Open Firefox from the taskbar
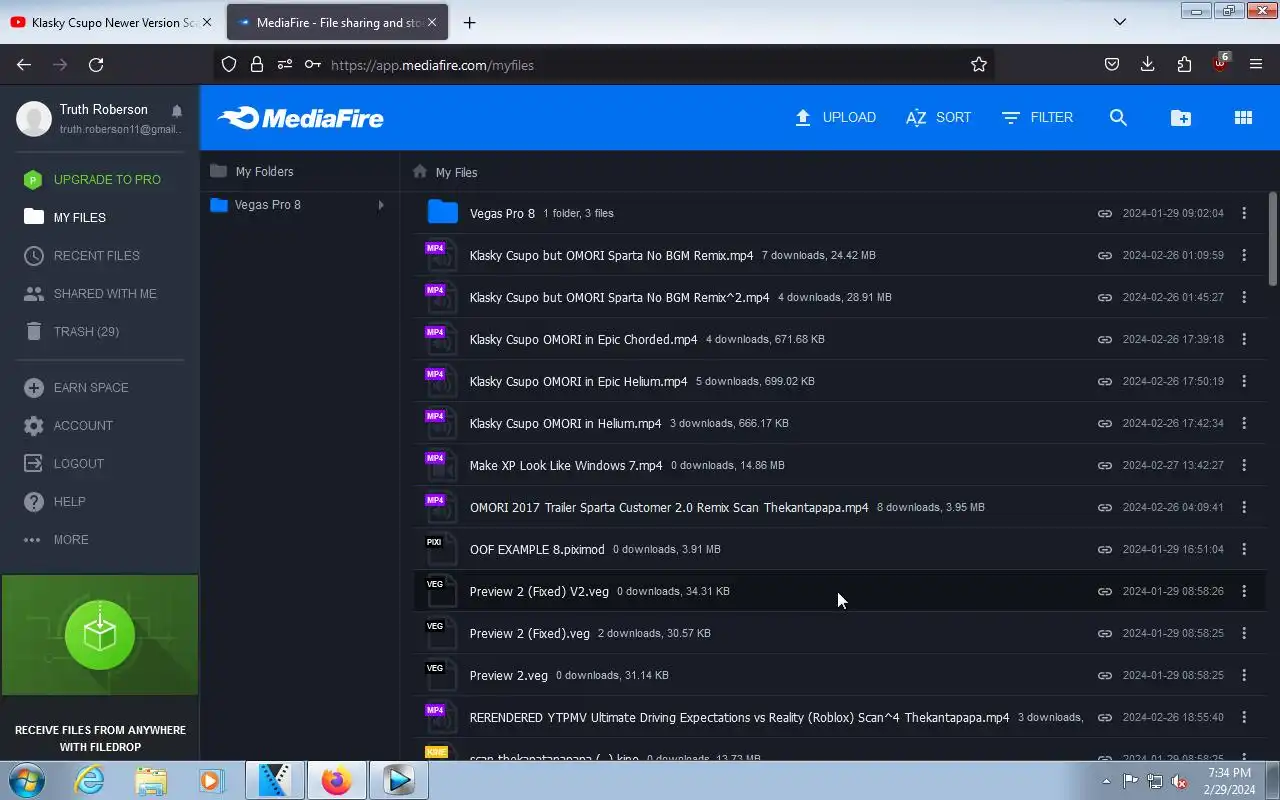The height and width of the screenshot is (800, 1280). (x=336, y=780)
